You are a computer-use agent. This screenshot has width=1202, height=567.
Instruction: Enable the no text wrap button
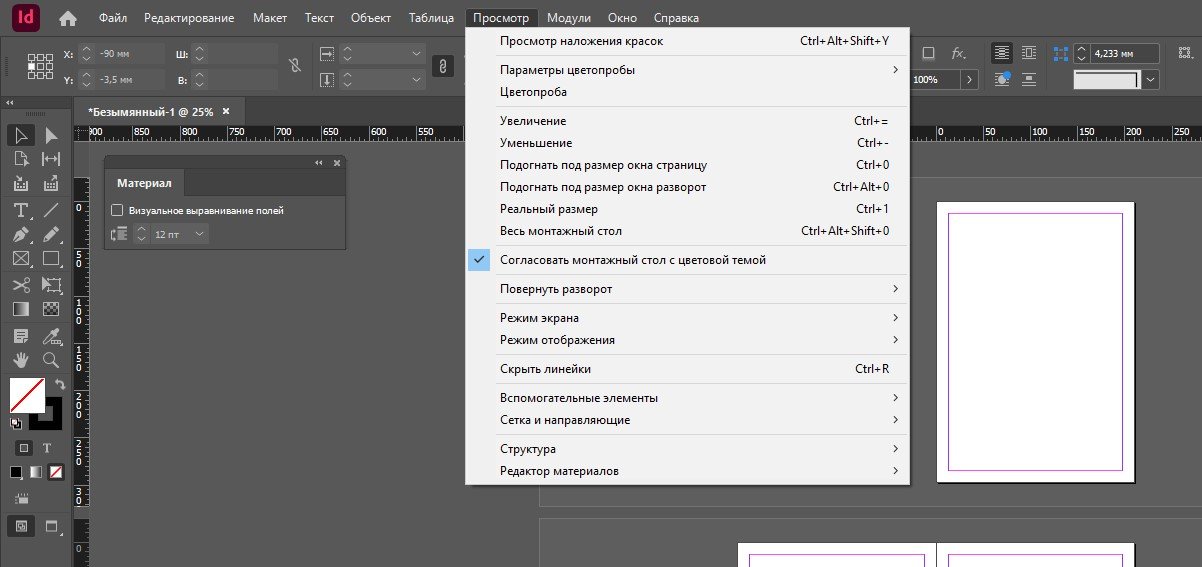coord(1002,53)
